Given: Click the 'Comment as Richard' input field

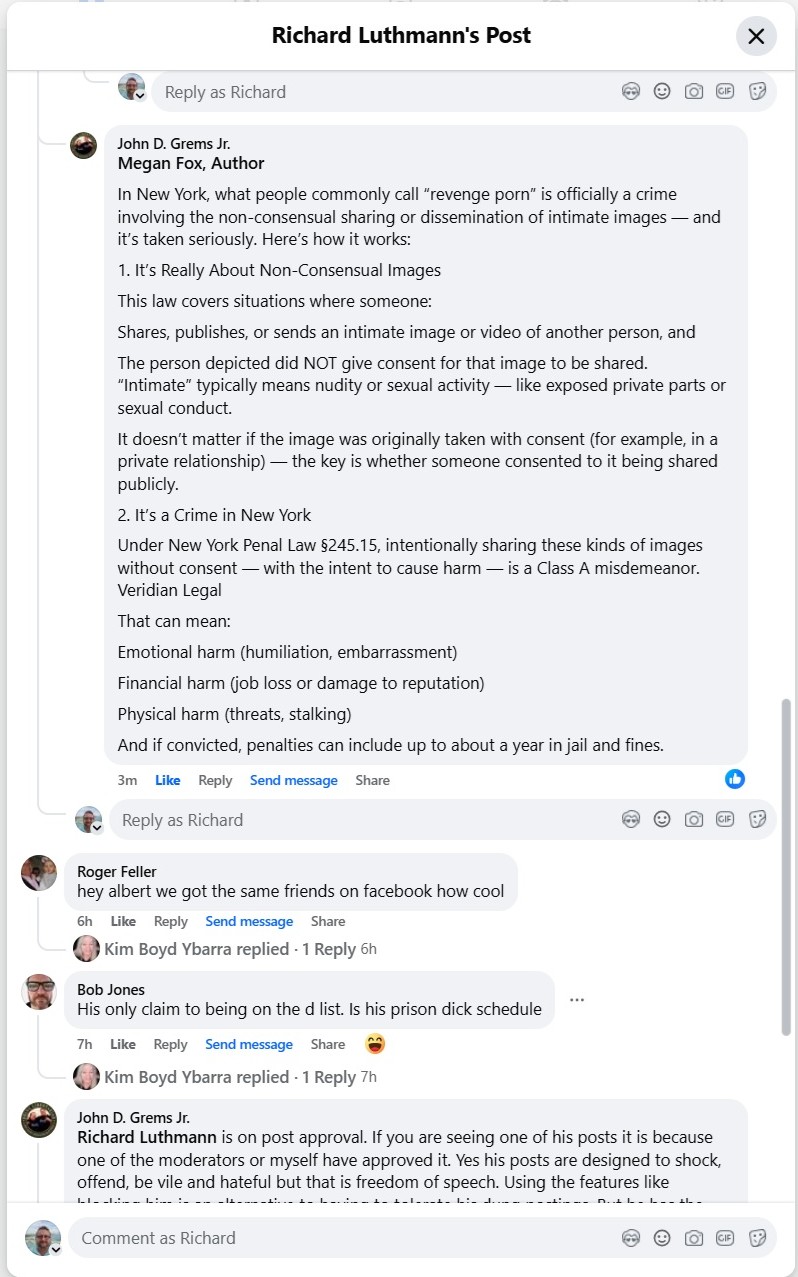Looking at the screenshot, I should [x=340, y=1238].
